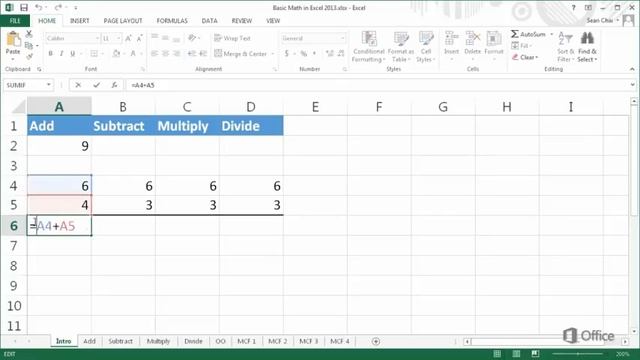The width and height of the screenshot is (640, 360).
Task: Toggle Bold formatting
Action: (x=51, y=53)
